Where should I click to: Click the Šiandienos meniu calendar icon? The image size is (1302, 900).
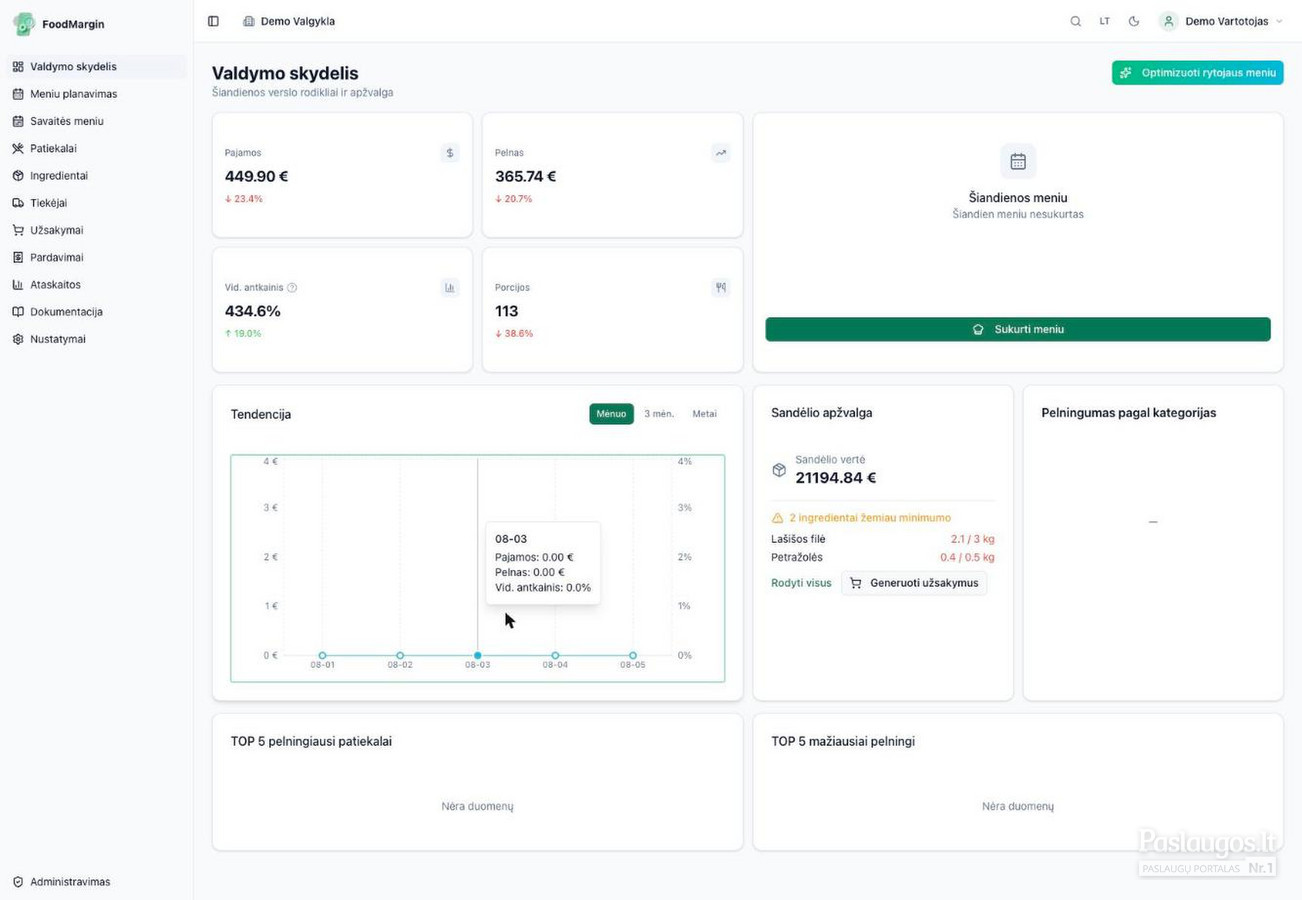[x=1018, y=161]
